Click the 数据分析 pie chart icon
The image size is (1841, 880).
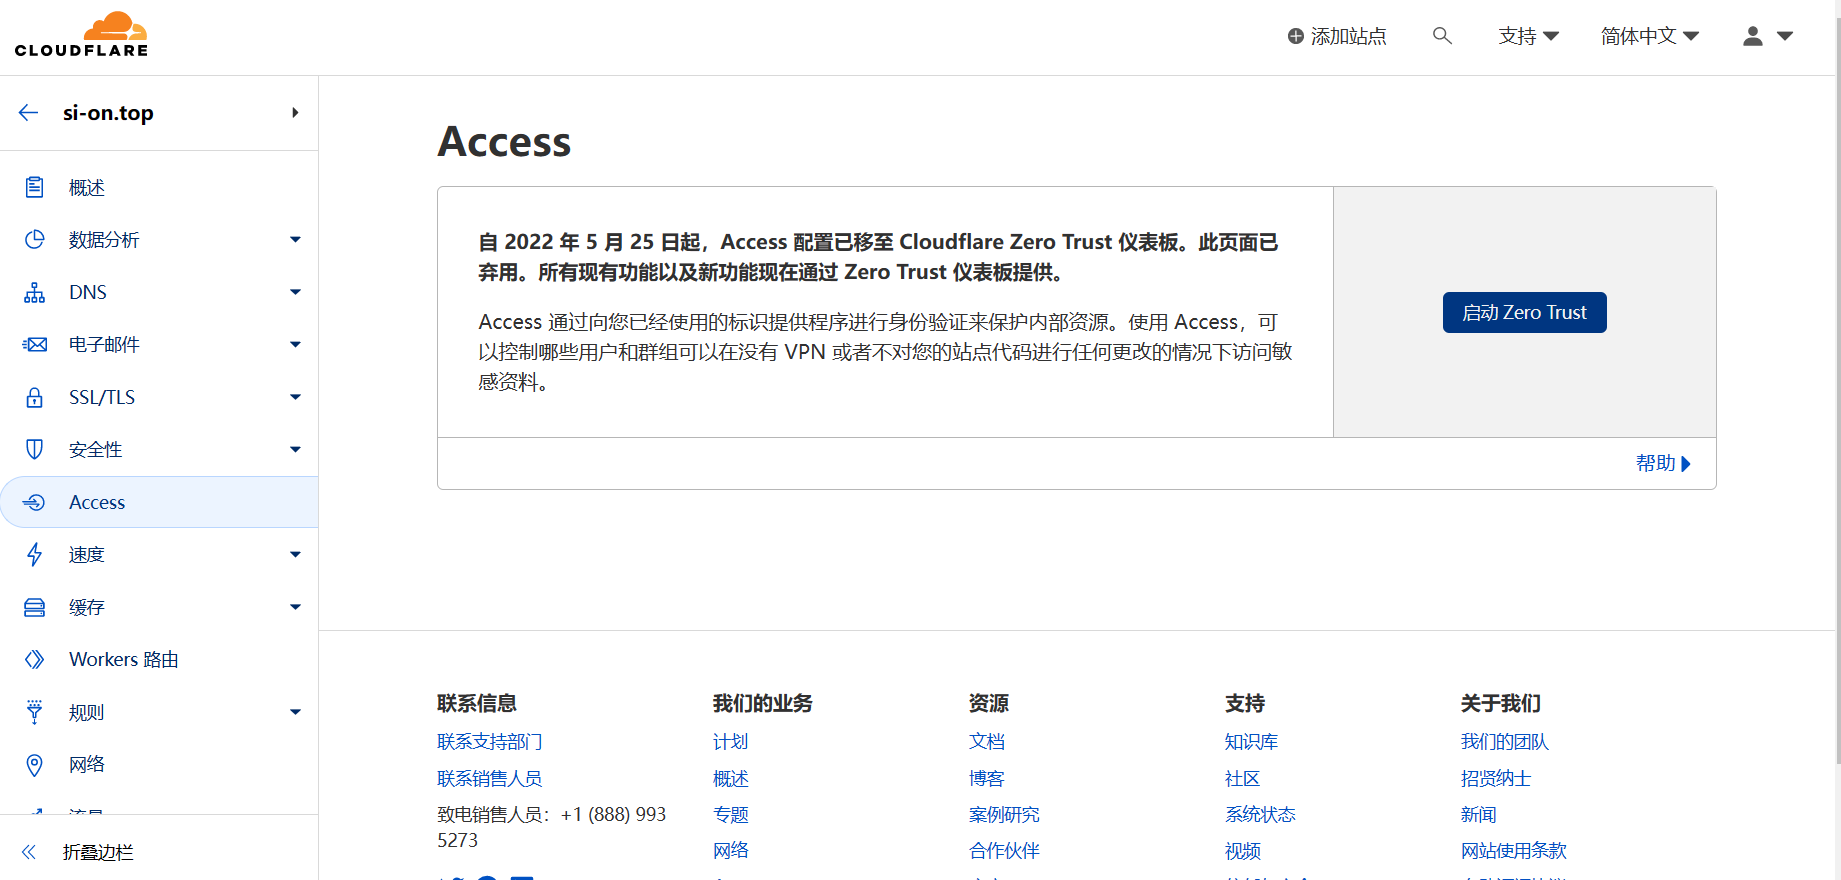click(34, 240)
